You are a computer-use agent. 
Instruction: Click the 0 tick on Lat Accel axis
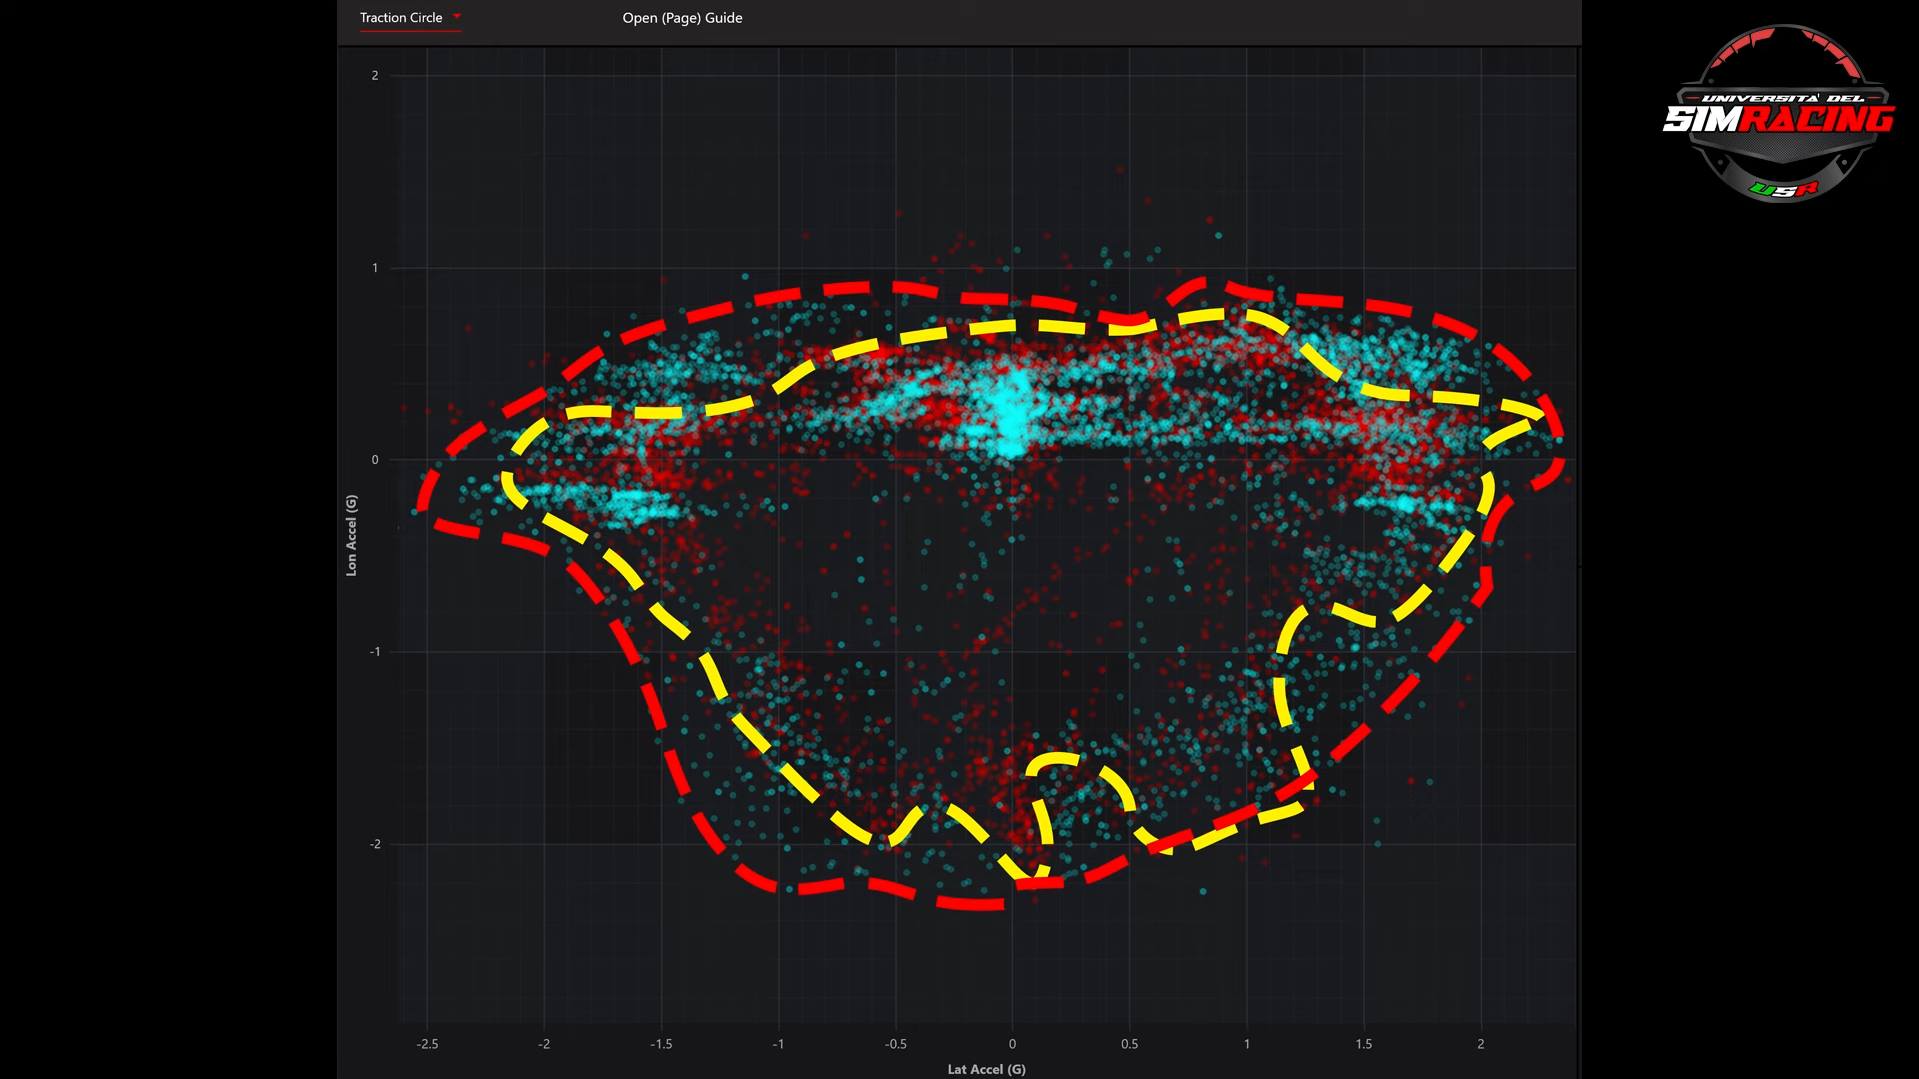click(1012, 1044)
